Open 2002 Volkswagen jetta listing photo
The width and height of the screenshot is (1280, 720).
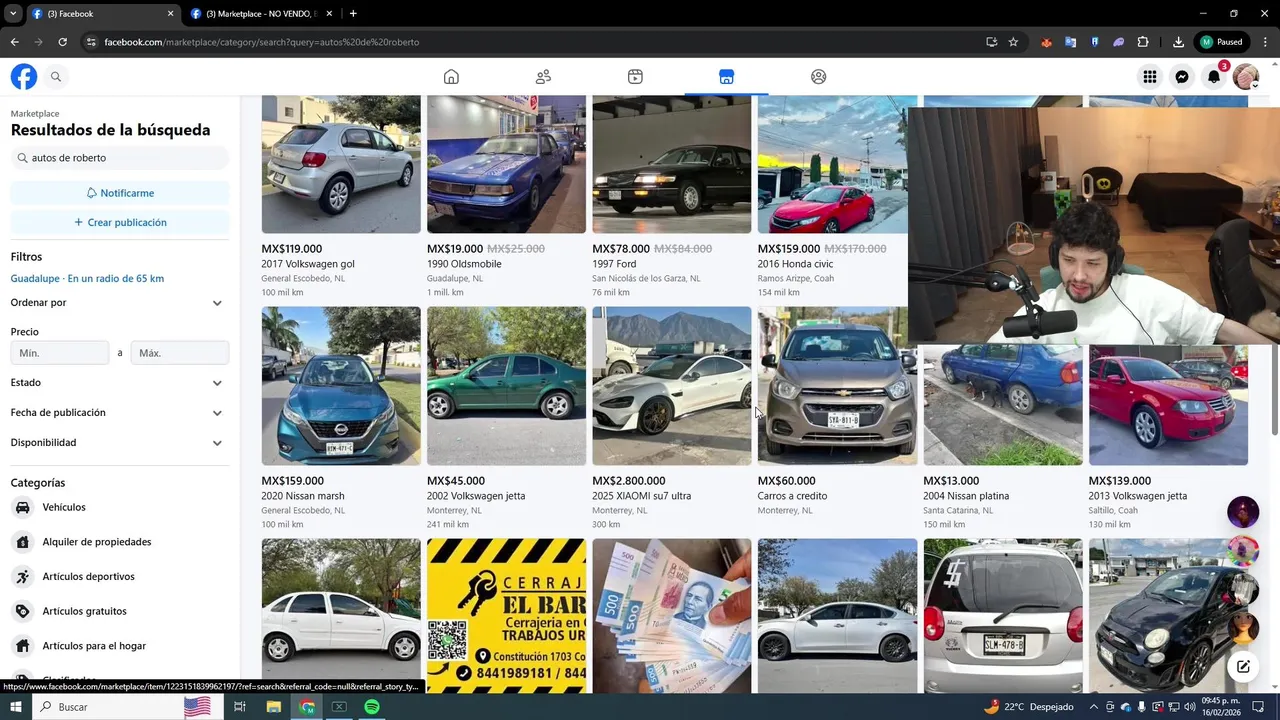click(506, 386)
